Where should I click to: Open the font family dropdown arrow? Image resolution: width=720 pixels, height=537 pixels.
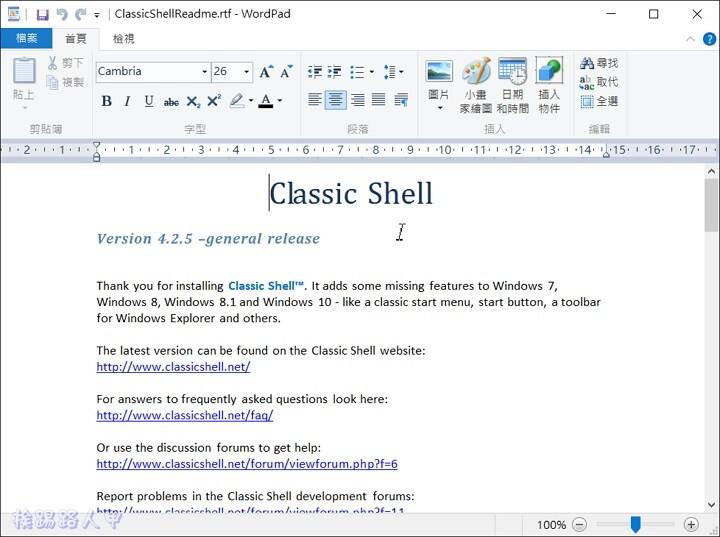point(204,72)
